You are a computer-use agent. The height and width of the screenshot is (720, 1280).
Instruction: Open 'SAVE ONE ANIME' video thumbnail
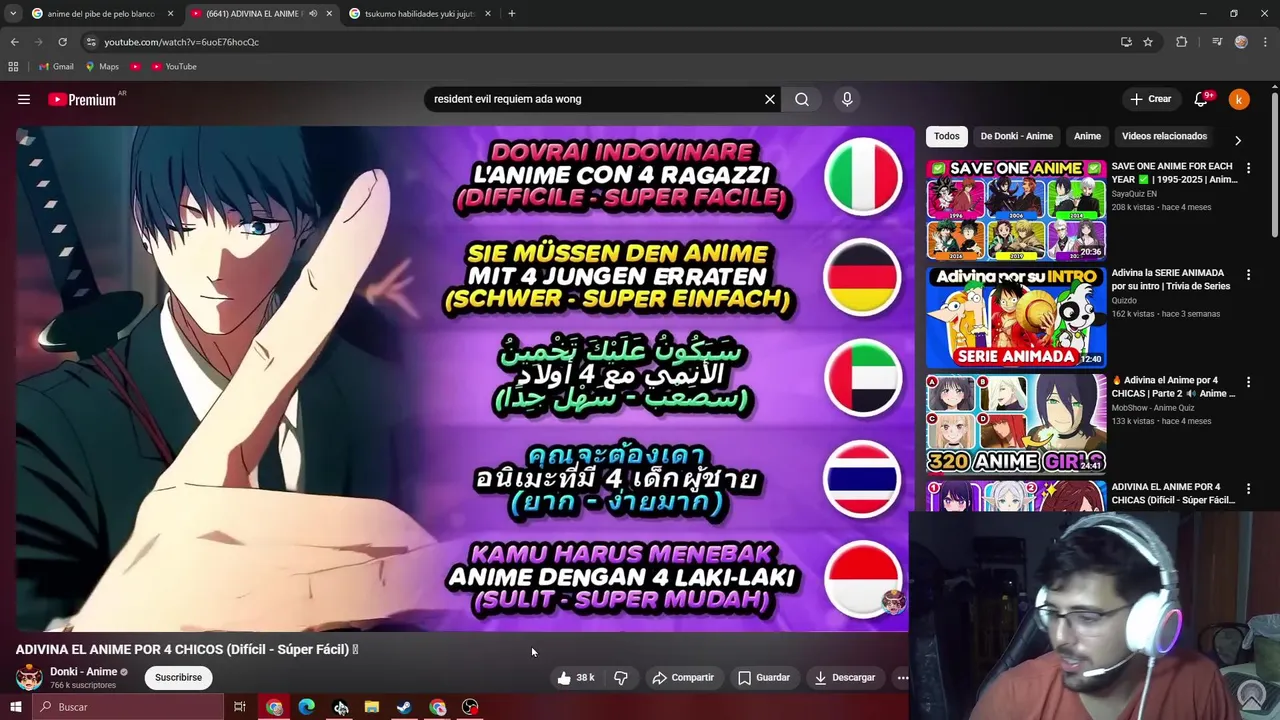coord(1016,210)
